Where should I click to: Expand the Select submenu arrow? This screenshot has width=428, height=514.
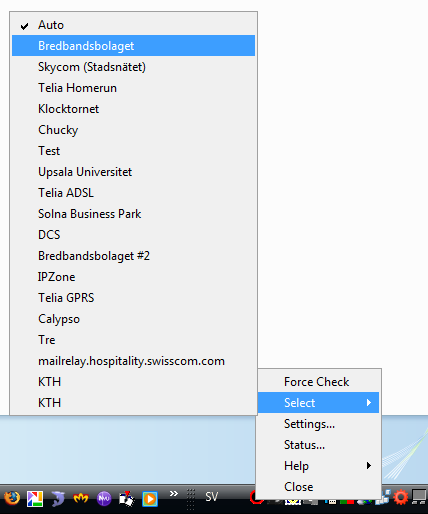(368, 403)
